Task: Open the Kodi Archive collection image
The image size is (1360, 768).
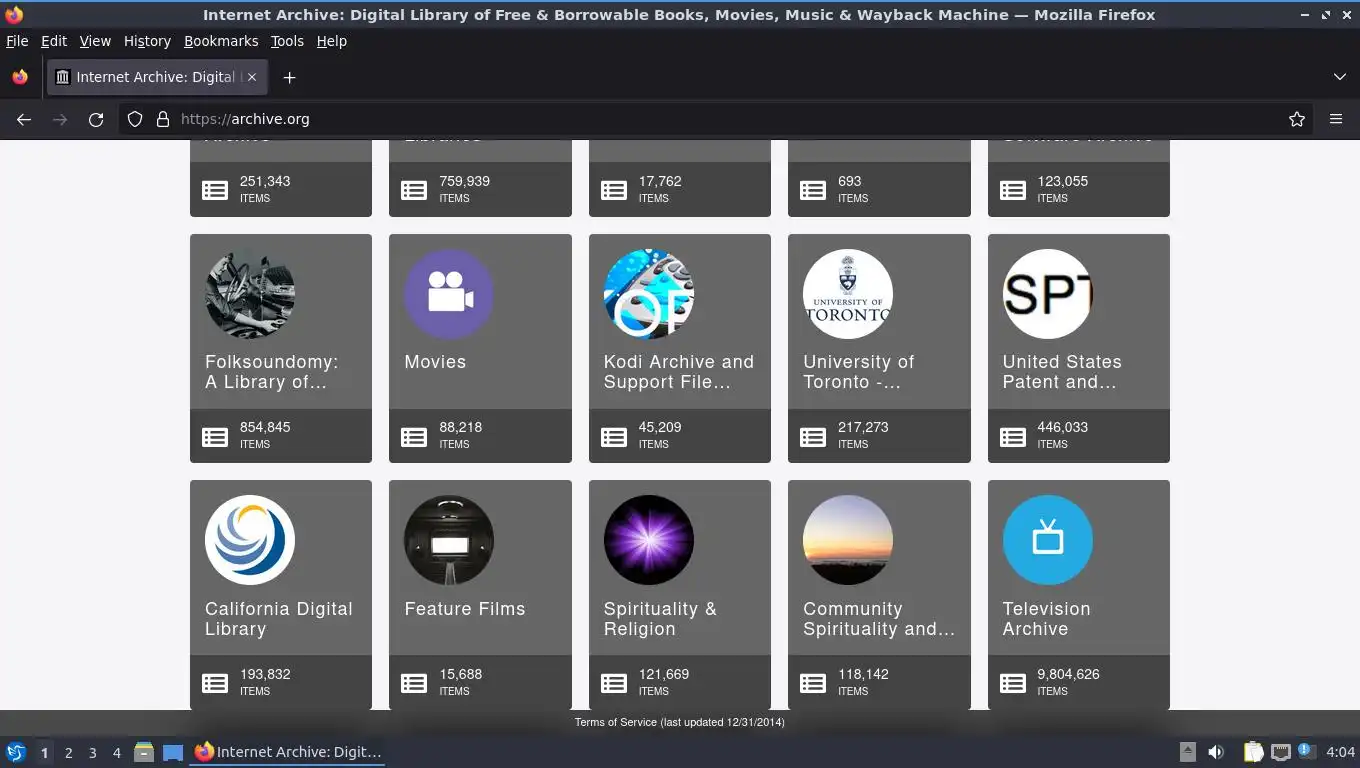Action: [649, 294]
